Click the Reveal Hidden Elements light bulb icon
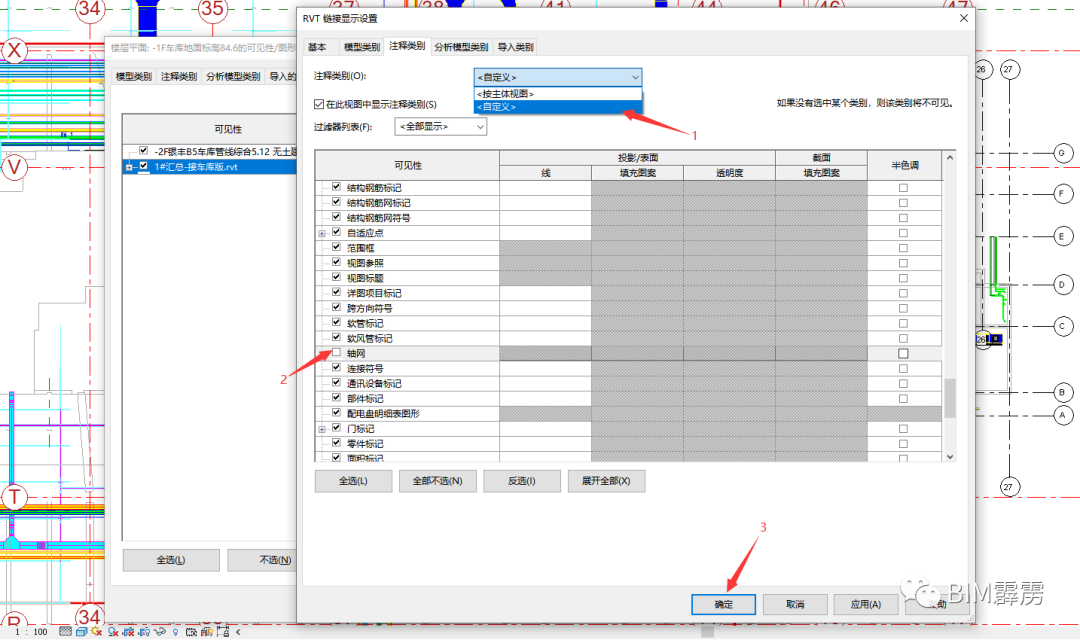Screen dimensions: 1080x640 (x=175, y=632)
